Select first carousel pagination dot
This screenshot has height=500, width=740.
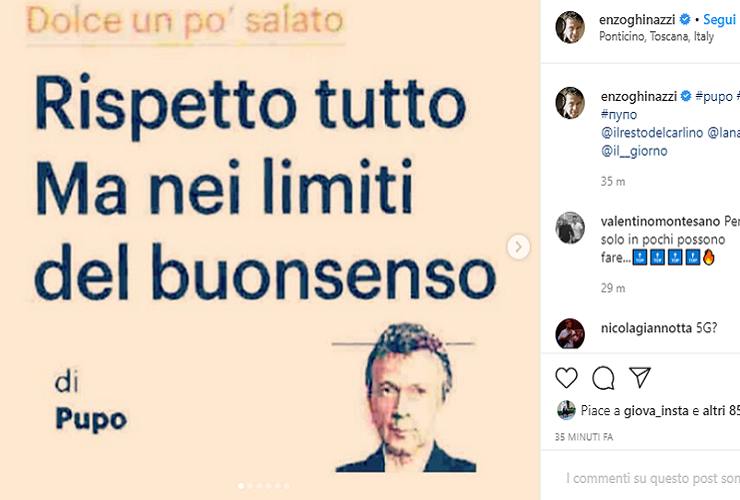tap(241, 485)
